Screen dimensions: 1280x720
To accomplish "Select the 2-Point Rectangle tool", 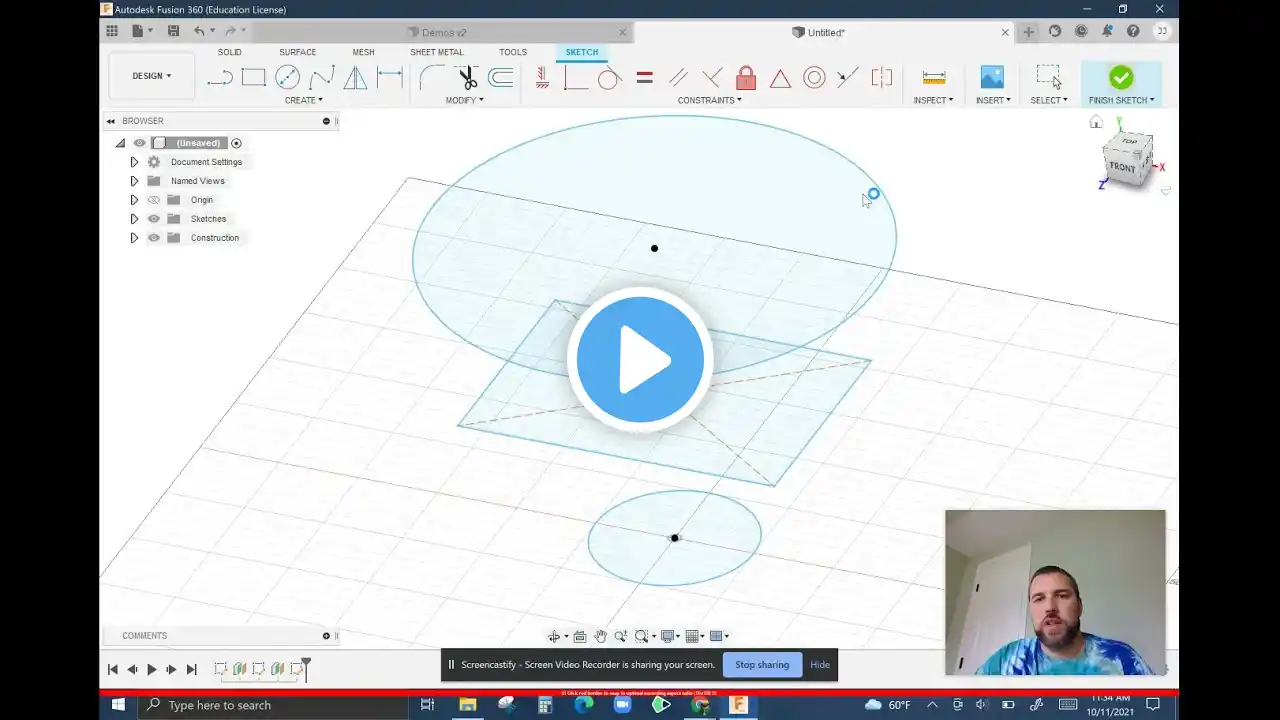I will coord(254,78).
